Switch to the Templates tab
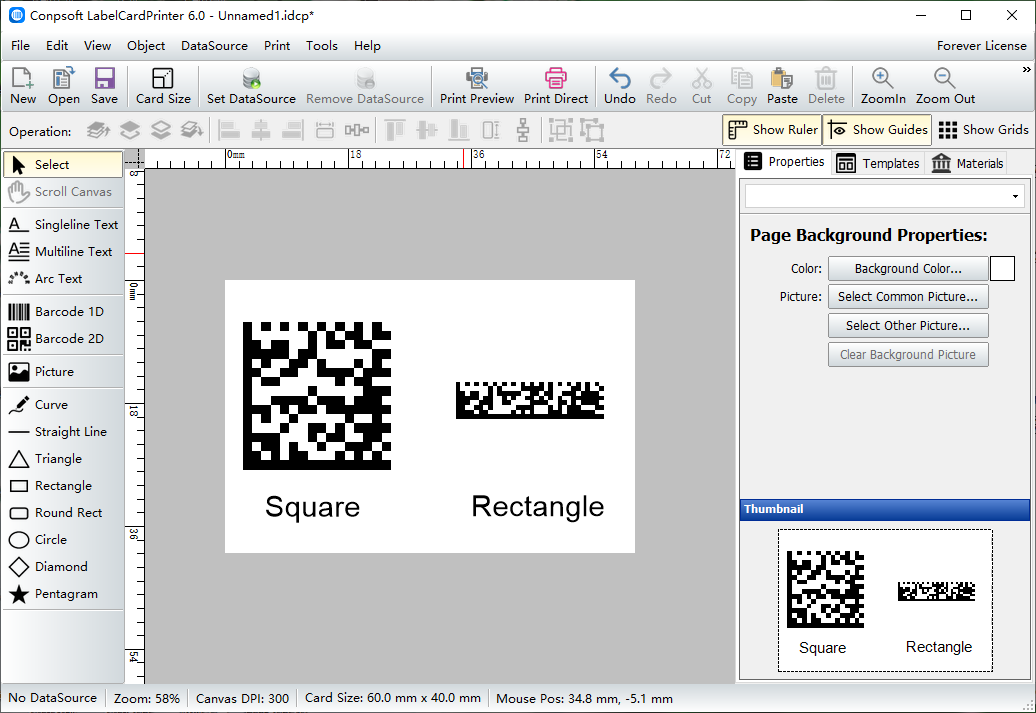The height and width of the screenshot is (713, 1036). [x=878, y=163]
